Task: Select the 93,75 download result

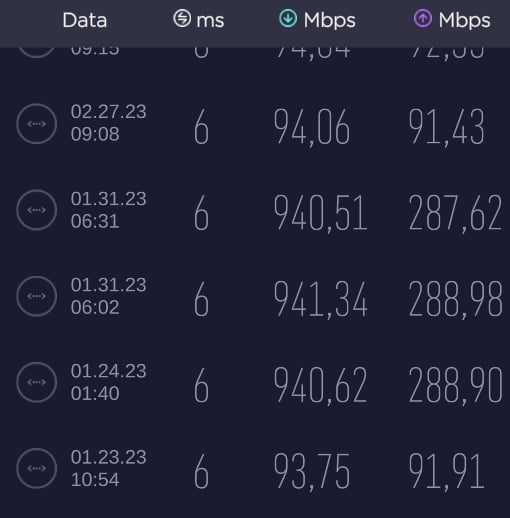Action: point(312,472)
